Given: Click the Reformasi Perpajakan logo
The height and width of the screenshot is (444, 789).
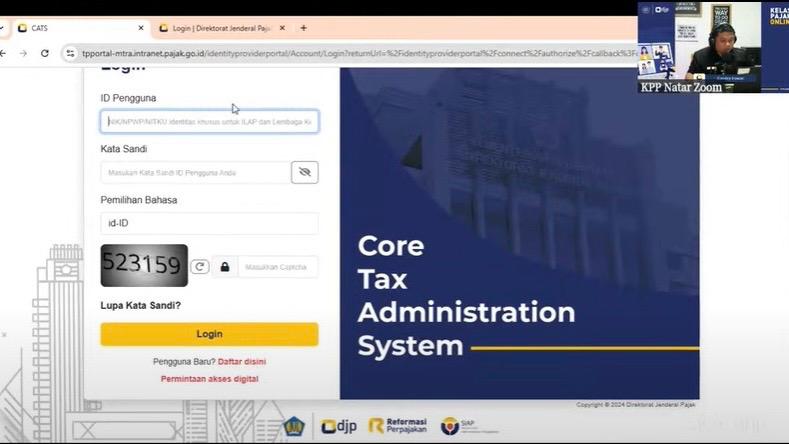Looking at the screenshot, I should coord(398,426).
